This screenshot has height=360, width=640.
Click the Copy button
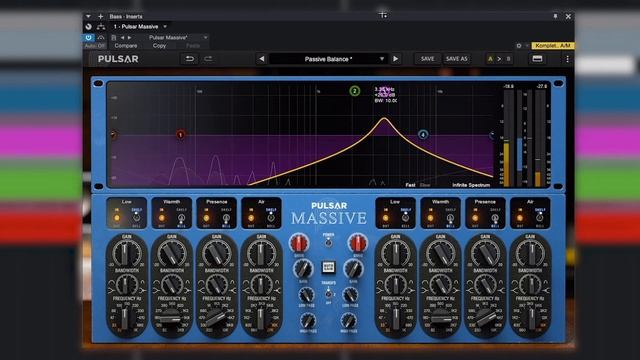click(159, 46)
